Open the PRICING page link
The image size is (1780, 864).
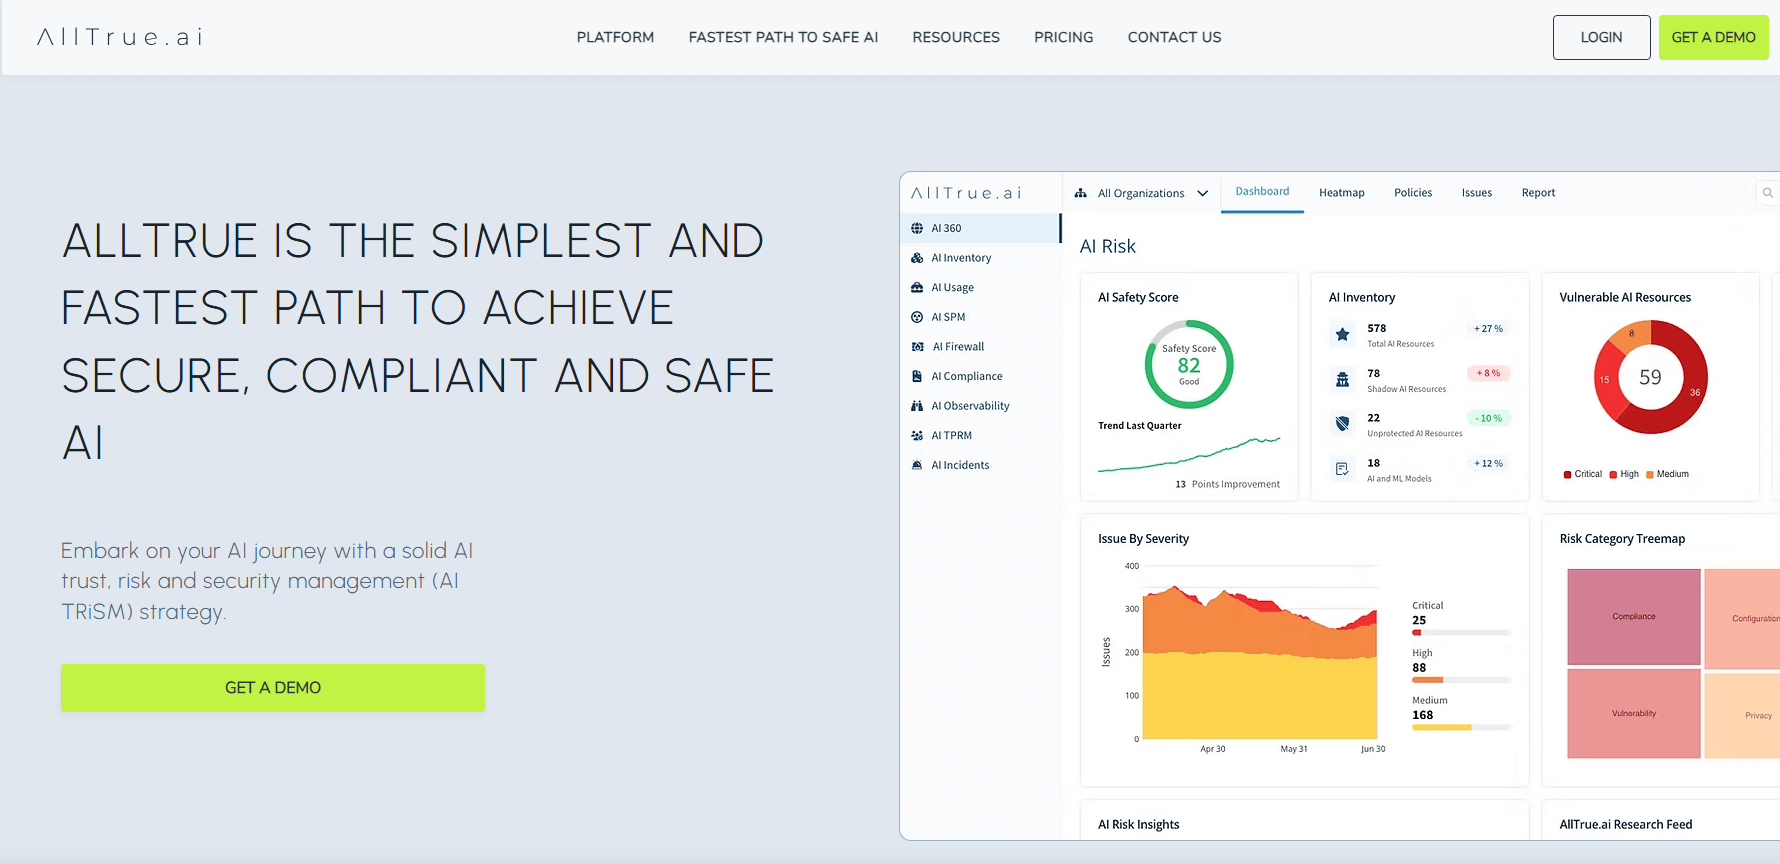(1063, 37)
